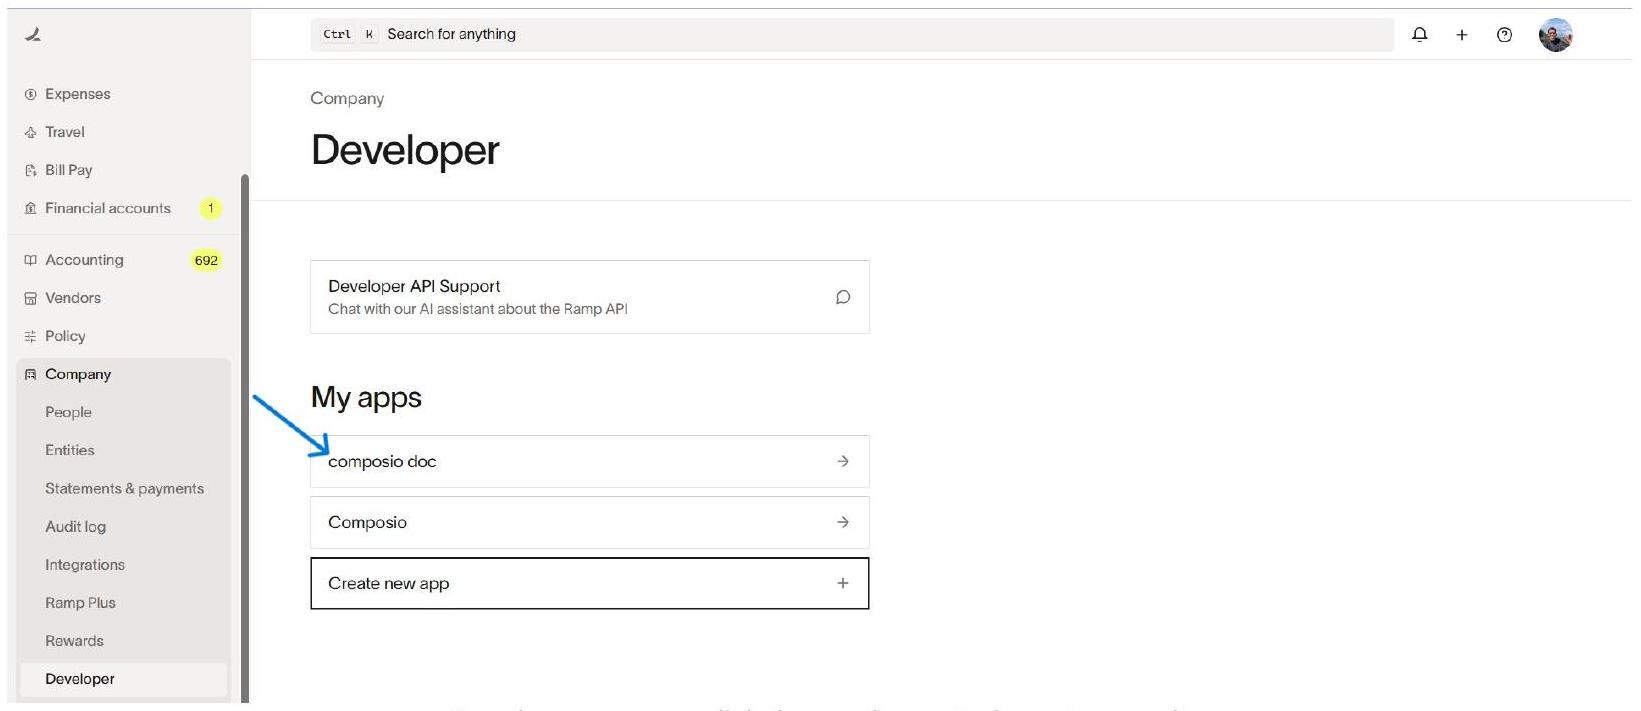
Task: Go to Rewards page
Action: pyautogui.click(x=74, y=641)
